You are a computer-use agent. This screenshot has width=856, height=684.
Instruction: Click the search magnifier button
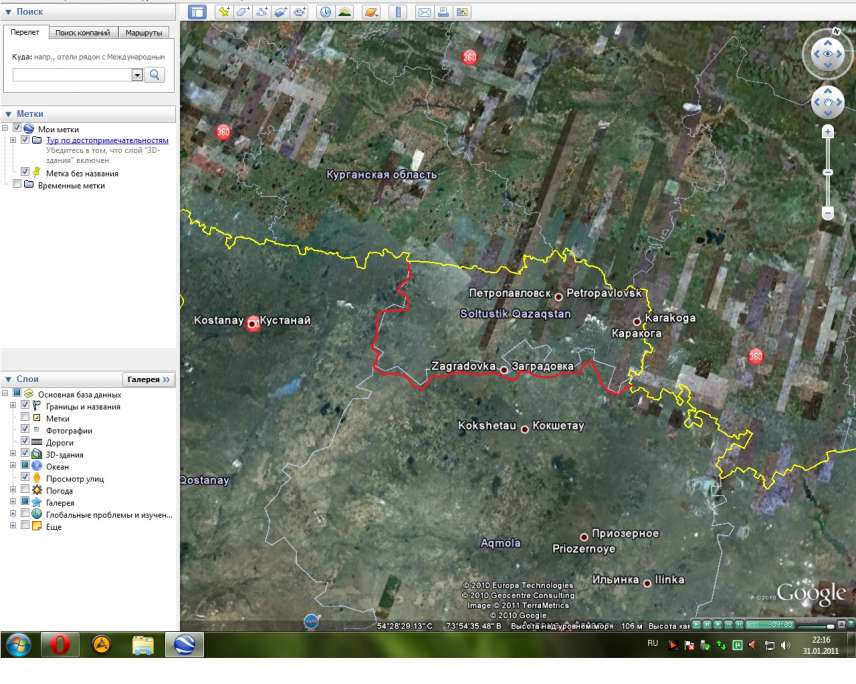click(156, 75)
